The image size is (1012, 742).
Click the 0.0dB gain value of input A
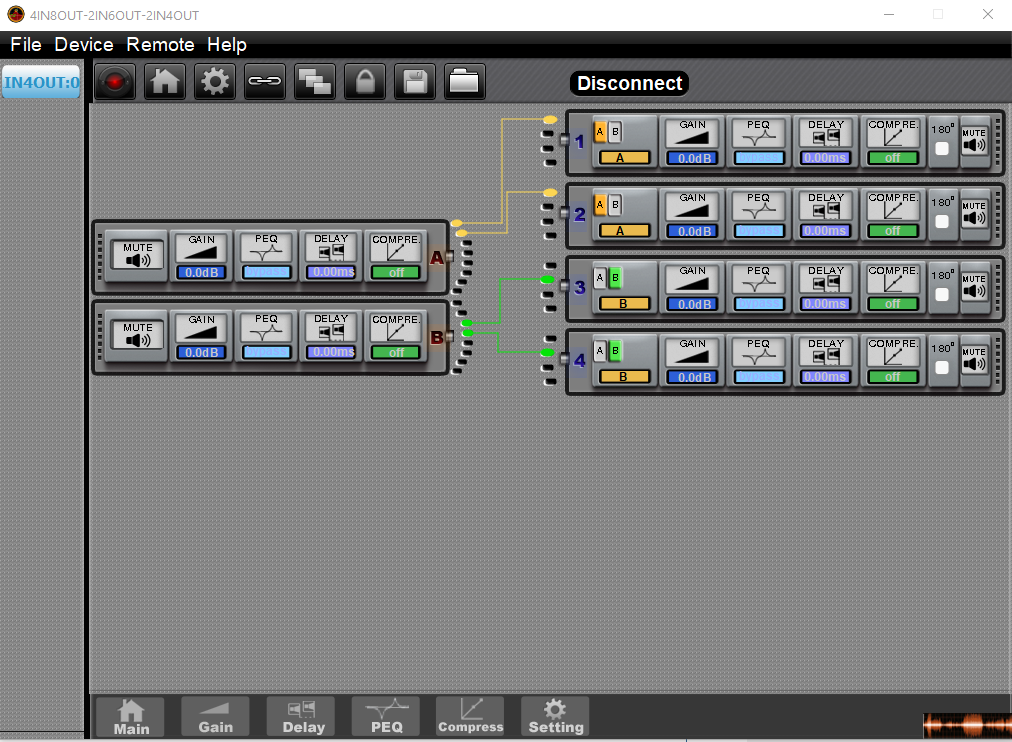[x=201, y=272]
